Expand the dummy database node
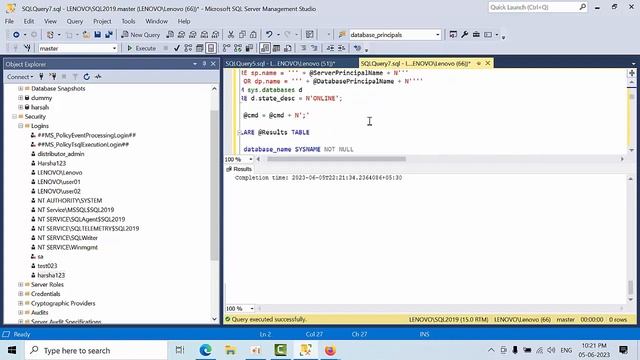640x360 pixels. 20,98
